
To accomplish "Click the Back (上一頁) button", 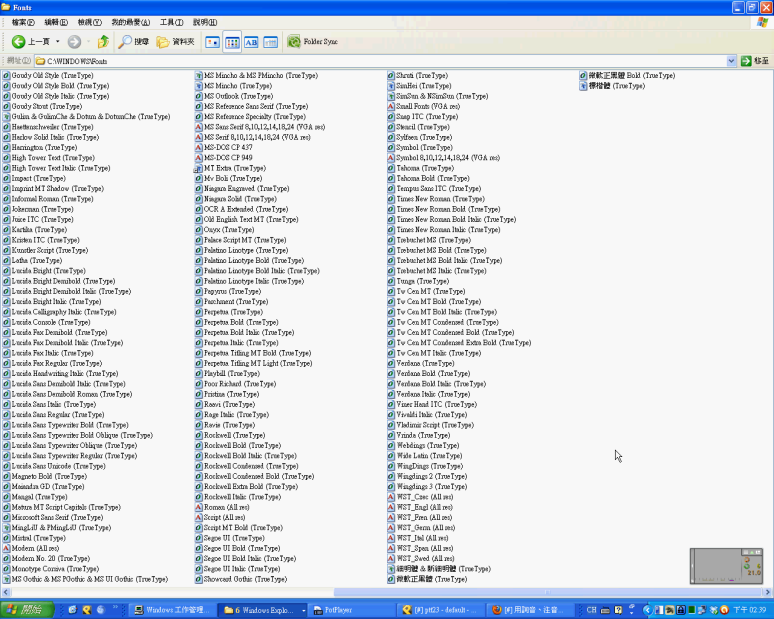I will coord(30,42).
